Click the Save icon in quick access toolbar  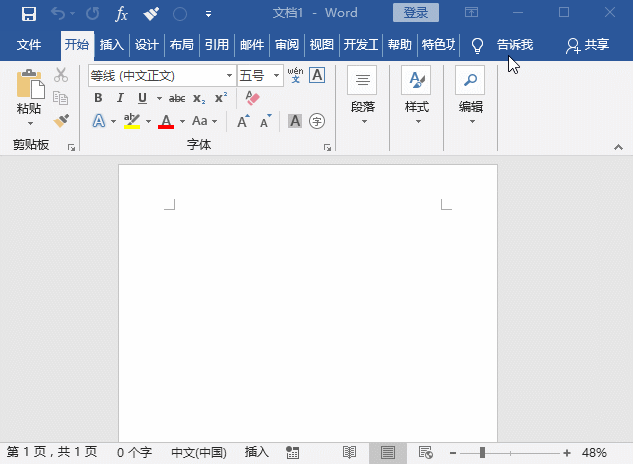pyautogui.click(x=29, y=14)
